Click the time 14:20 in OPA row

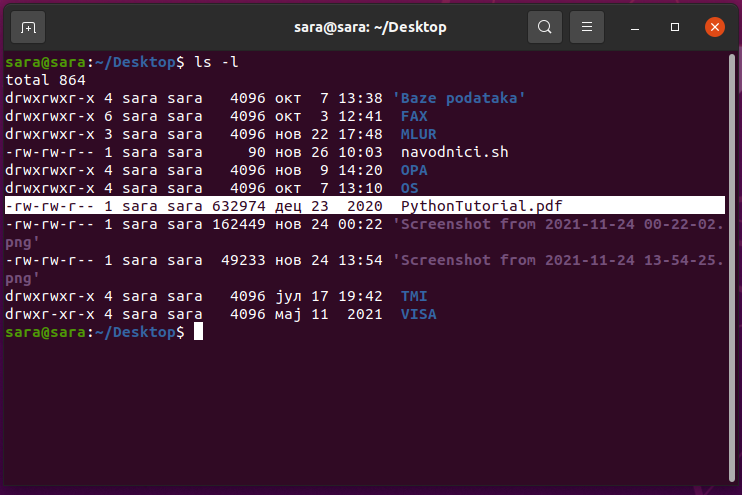[360, 170]
